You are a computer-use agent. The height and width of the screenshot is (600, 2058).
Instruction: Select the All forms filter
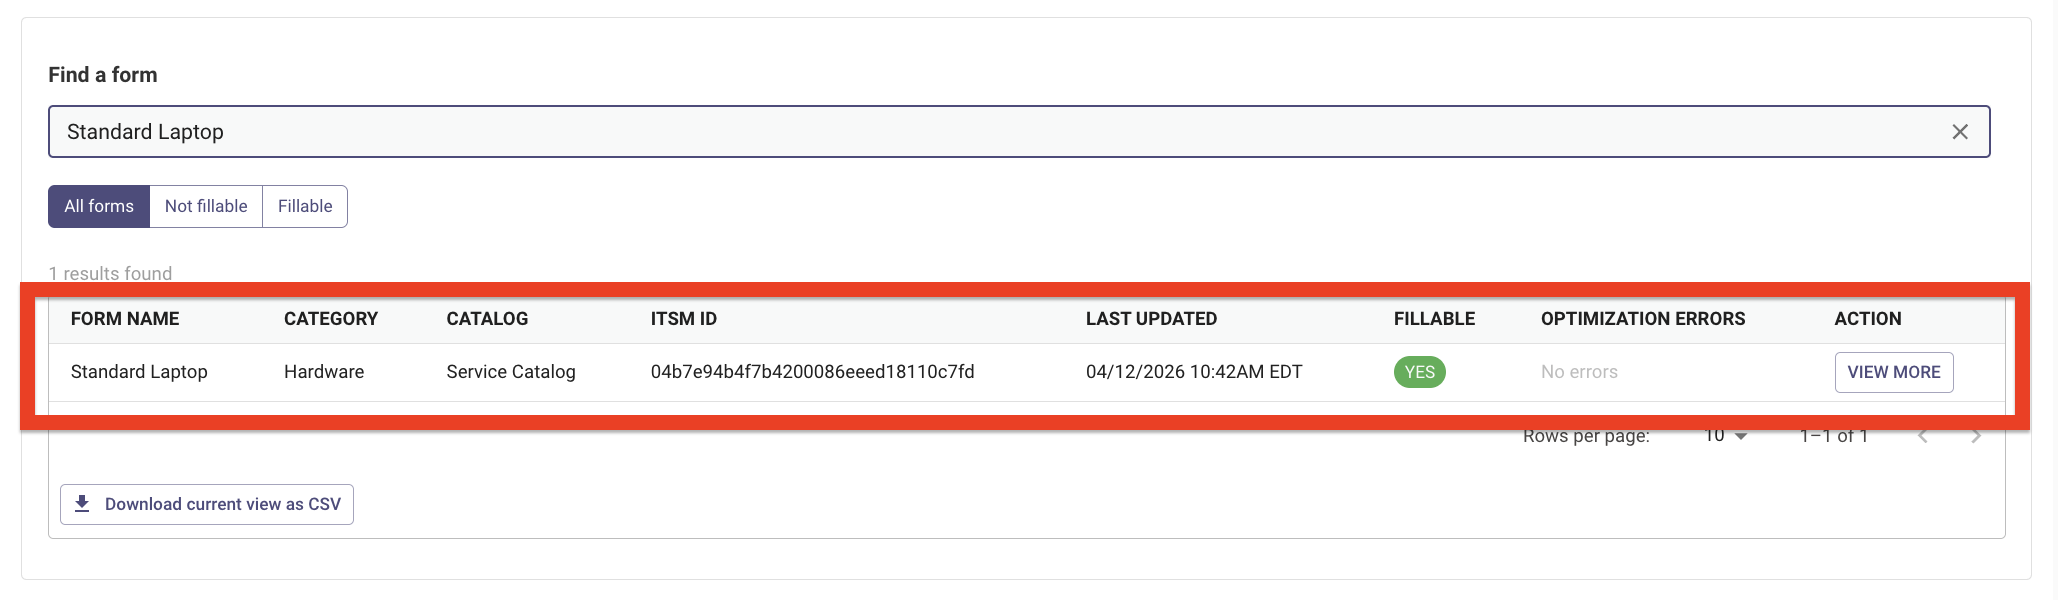point(99,206)
